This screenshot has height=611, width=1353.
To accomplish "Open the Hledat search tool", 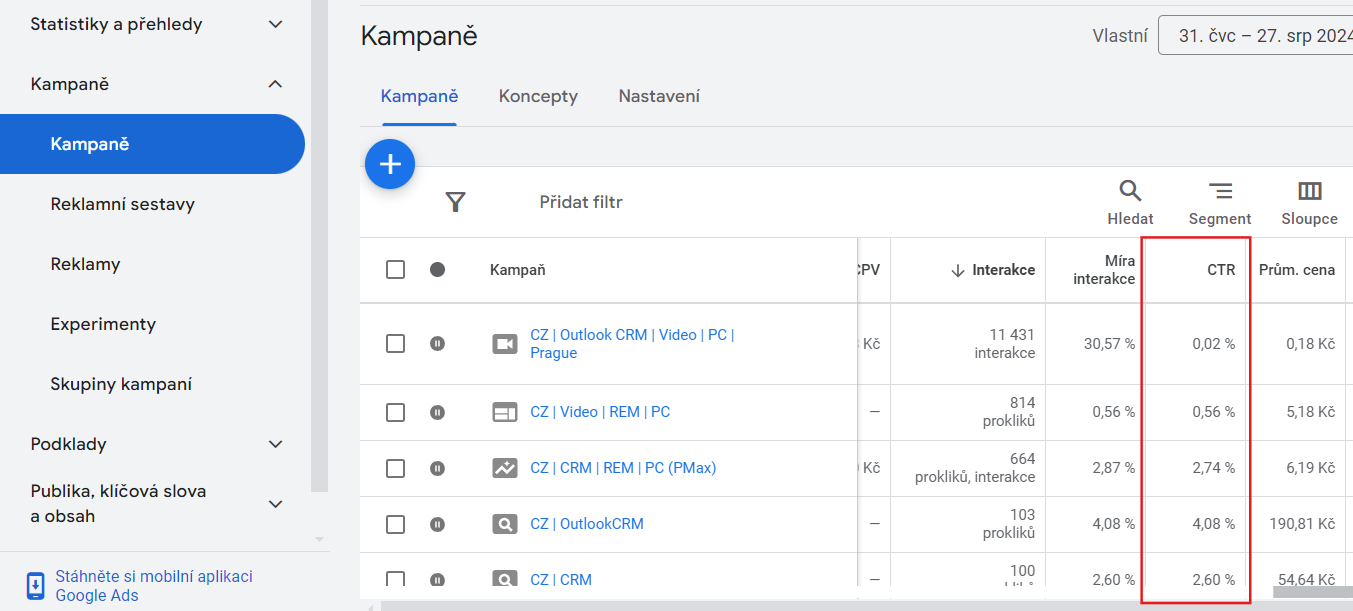I will (1130, 203).
